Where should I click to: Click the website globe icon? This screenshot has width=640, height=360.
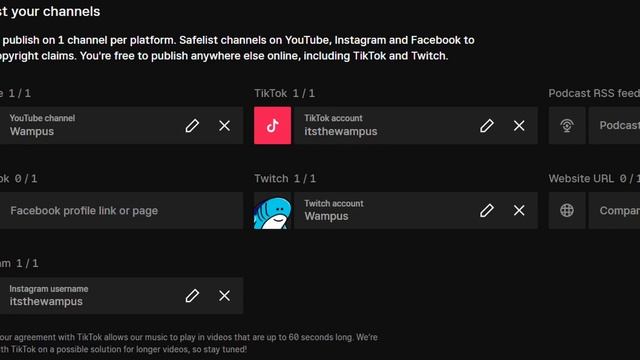tap(567, 211)
